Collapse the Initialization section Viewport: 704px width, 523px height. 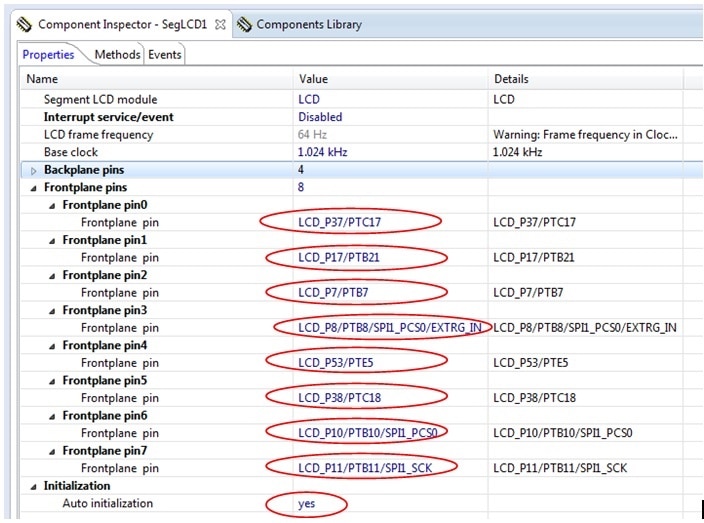35,486
